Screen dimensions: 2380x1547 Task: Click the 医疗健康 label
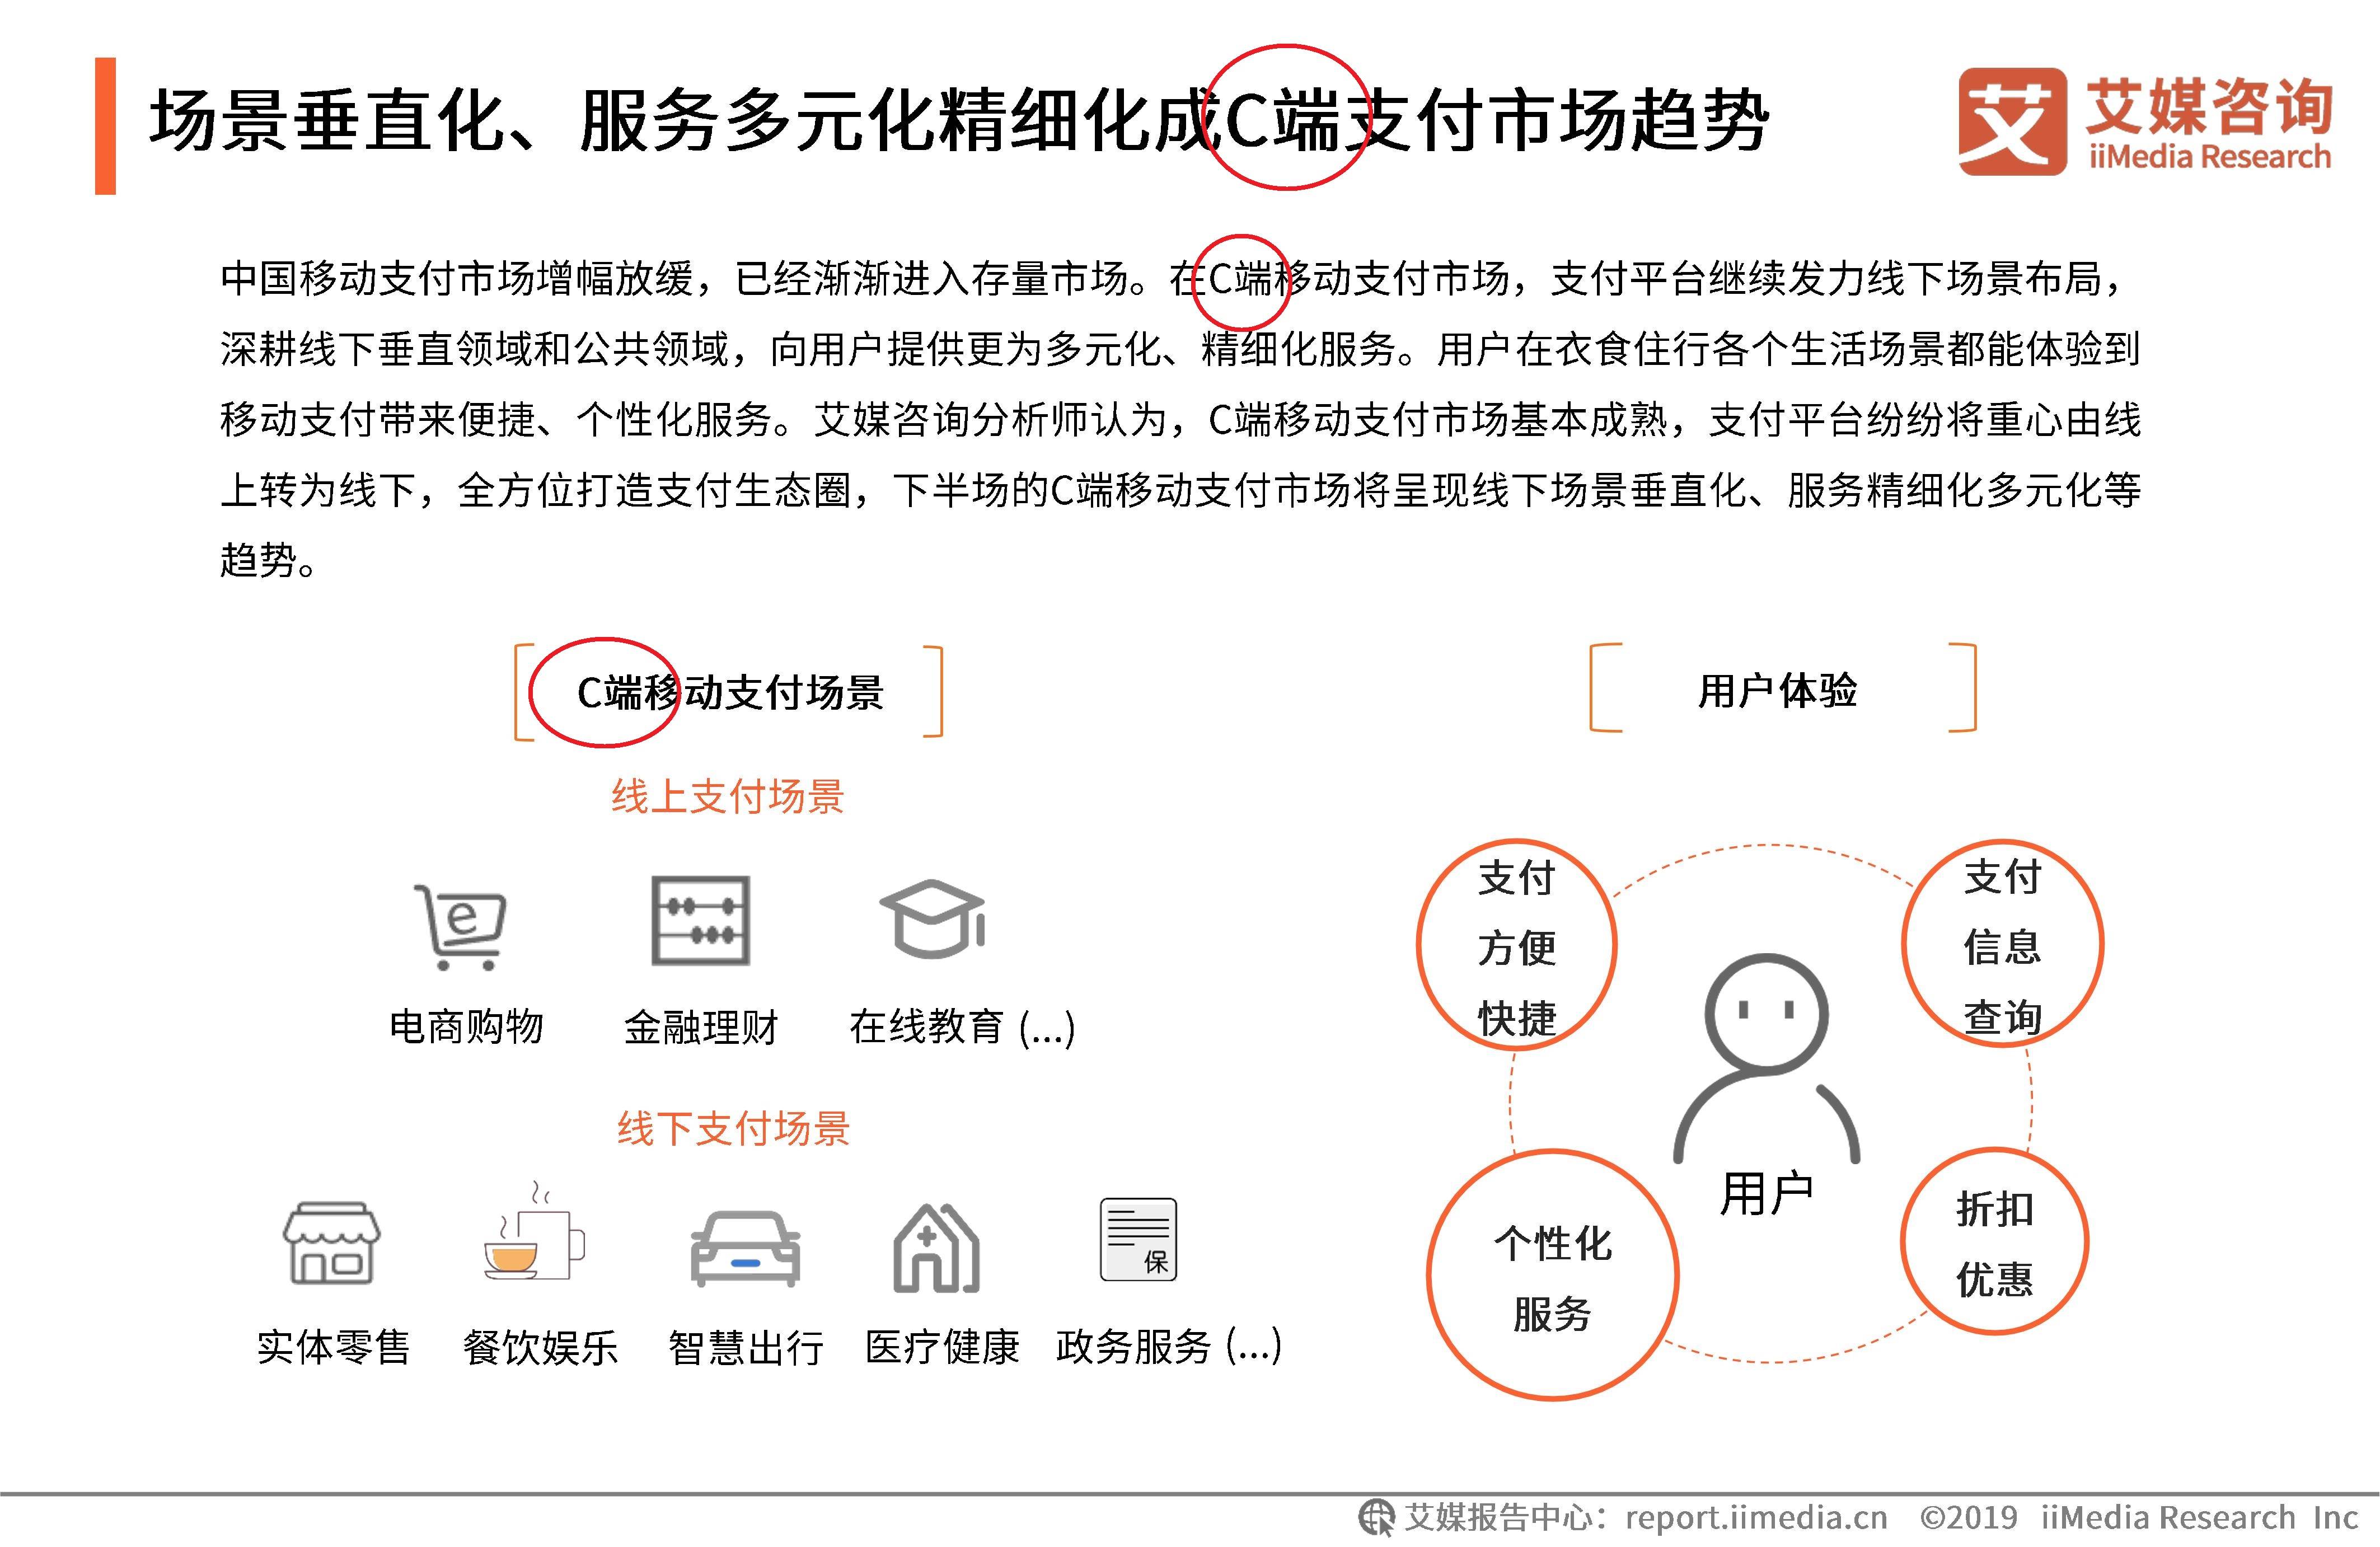click(942, 1347)
